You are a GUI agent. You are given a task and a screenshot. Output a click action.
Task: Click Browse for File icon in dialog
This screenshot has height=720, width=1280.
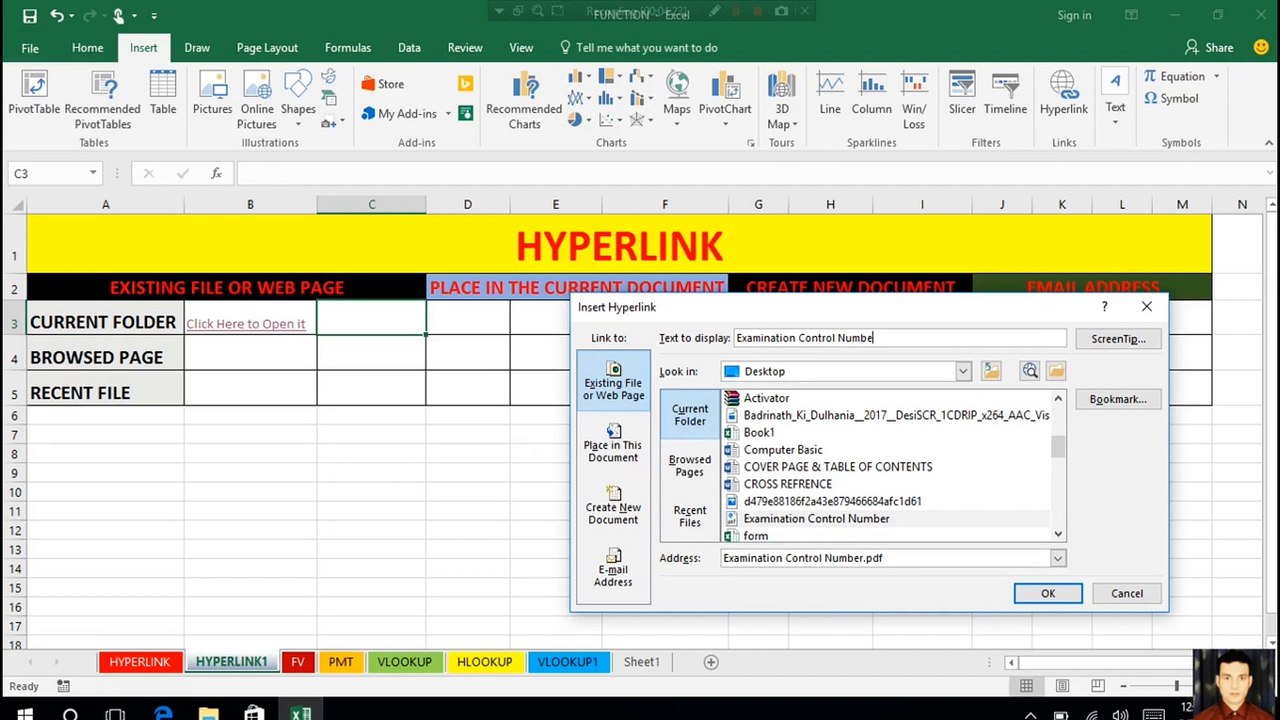pos(1056,371)
